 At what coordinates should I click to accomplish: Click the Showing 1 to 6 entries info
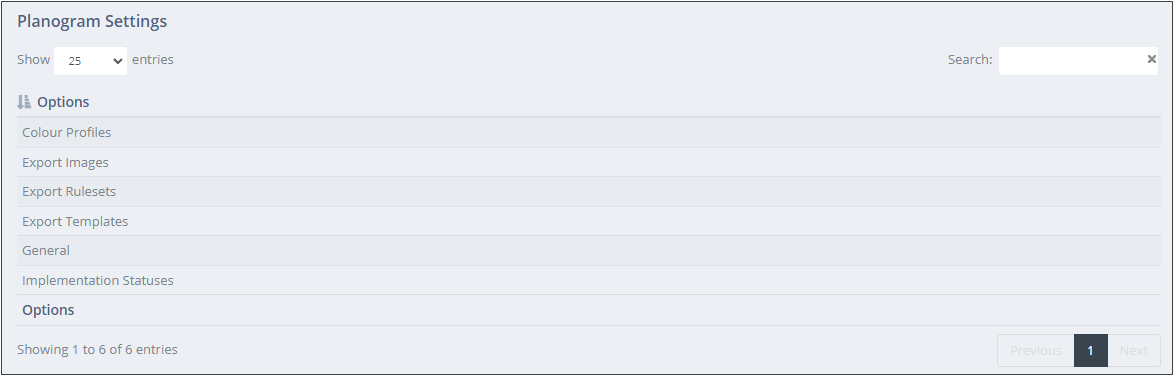point(97,349)
